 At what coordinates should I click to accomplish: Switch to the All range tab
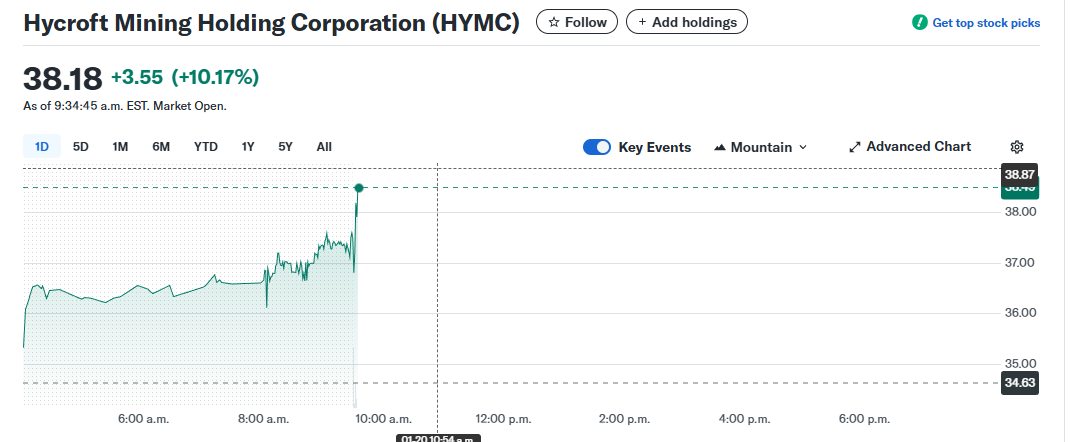coord(324,146)
